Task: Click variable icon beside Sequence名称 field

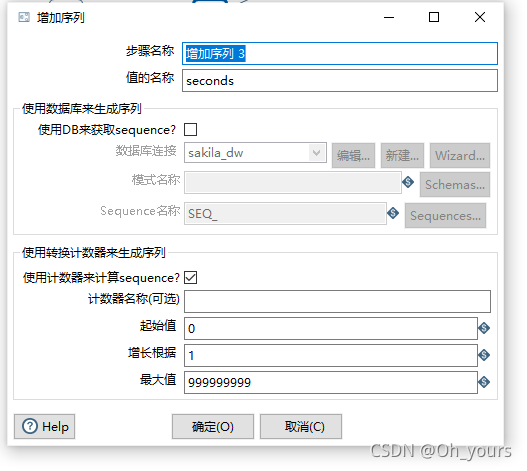Action: click(x=393, y=212)
